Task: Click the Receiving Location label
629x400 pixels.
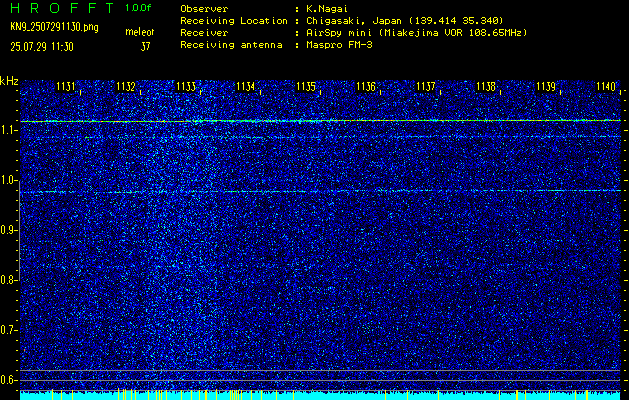Action: (x=234, y=21)
